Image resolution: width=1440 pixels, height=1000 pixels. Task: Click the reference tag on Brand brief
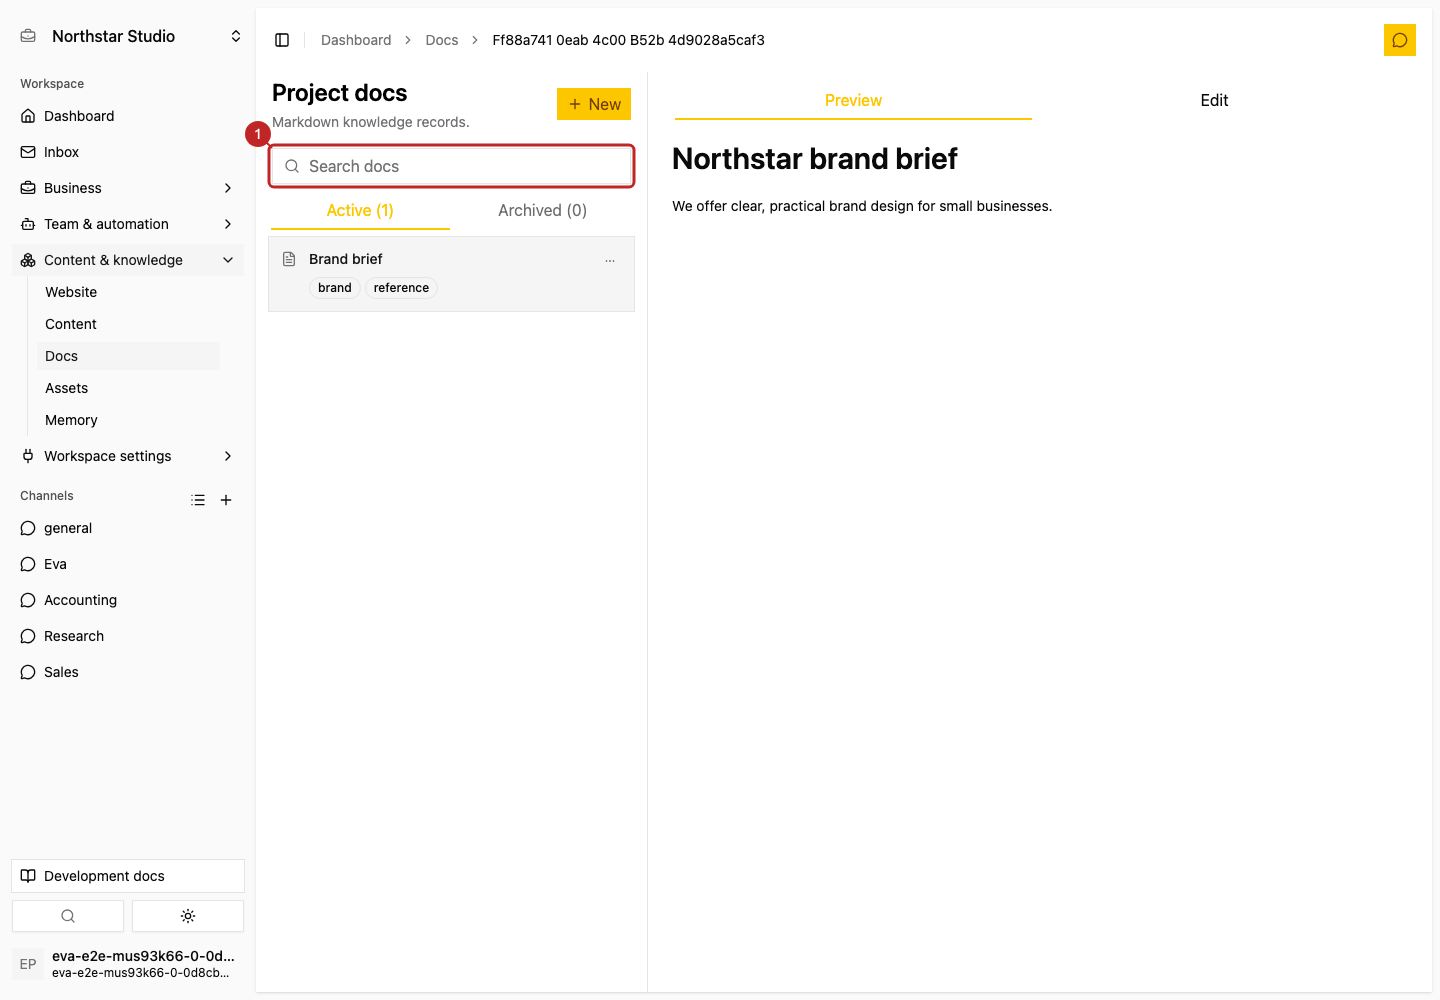click(401, 288)
